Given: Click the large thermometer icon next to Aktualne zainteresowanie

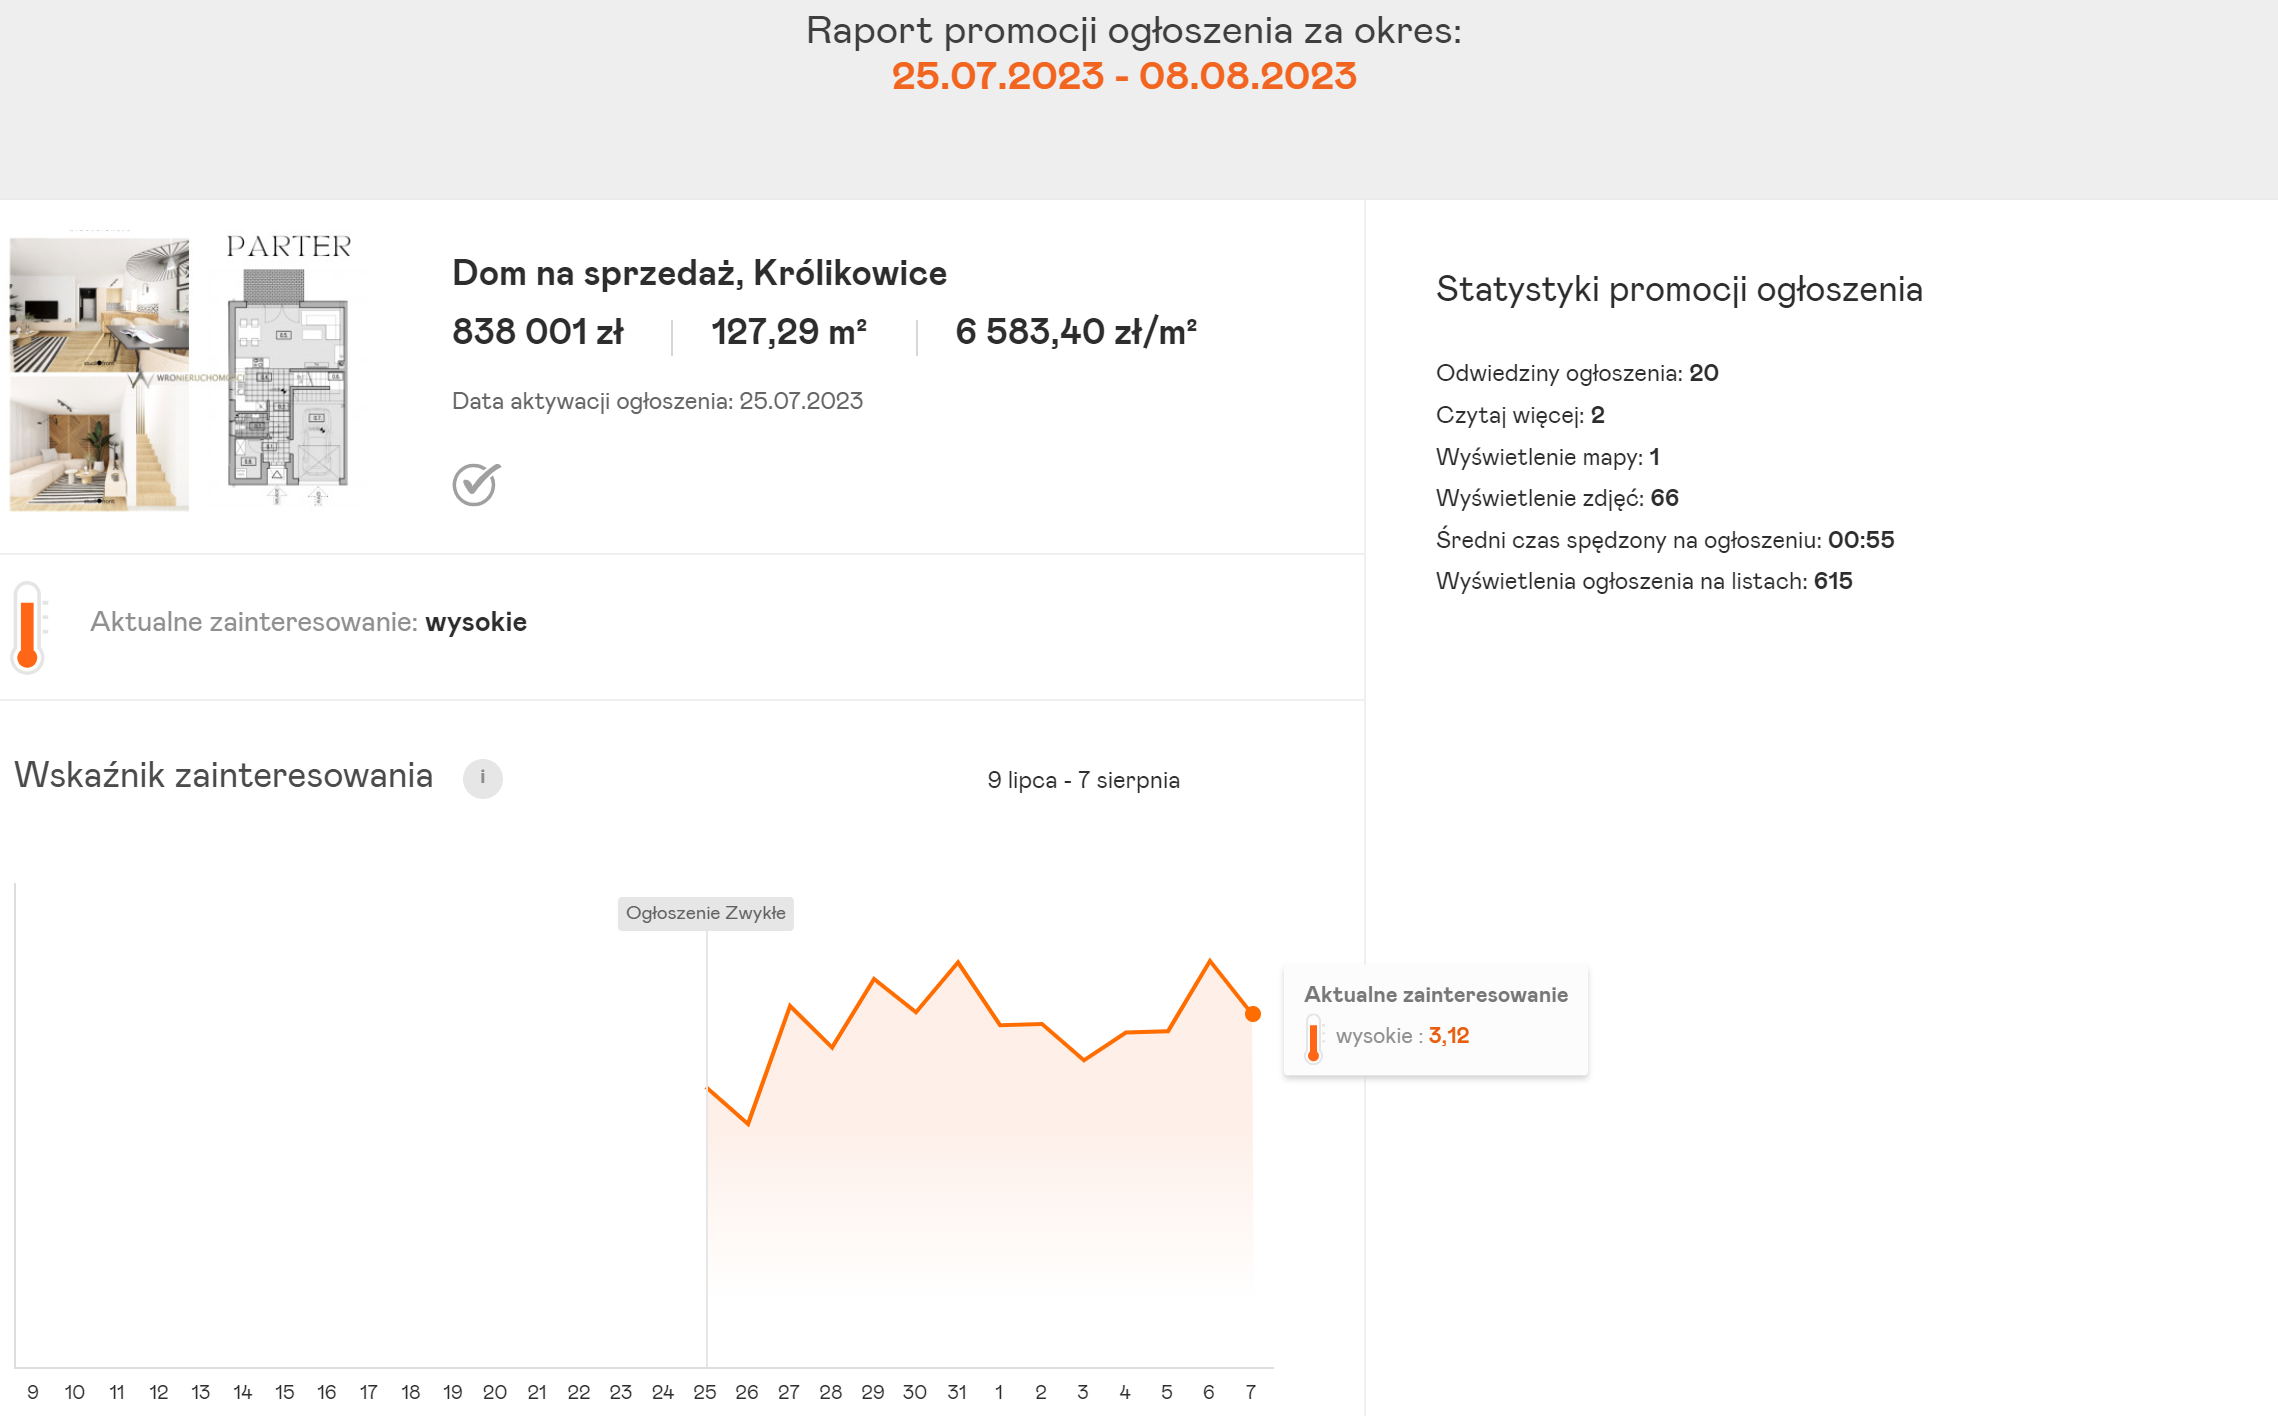Looking at the screenshot, I should (28, 628).
